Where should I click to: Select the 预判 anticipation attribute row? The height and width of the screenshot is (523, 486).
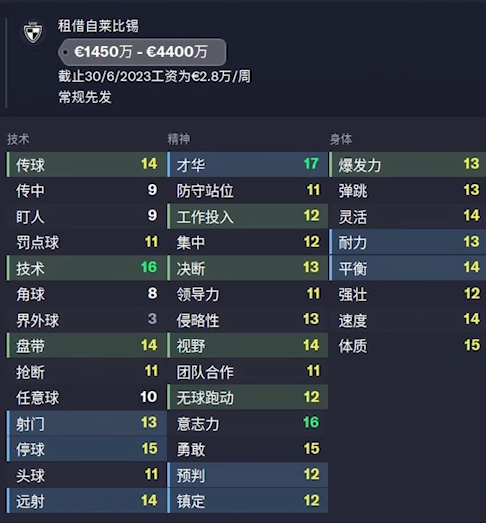(x=248, y=475)
